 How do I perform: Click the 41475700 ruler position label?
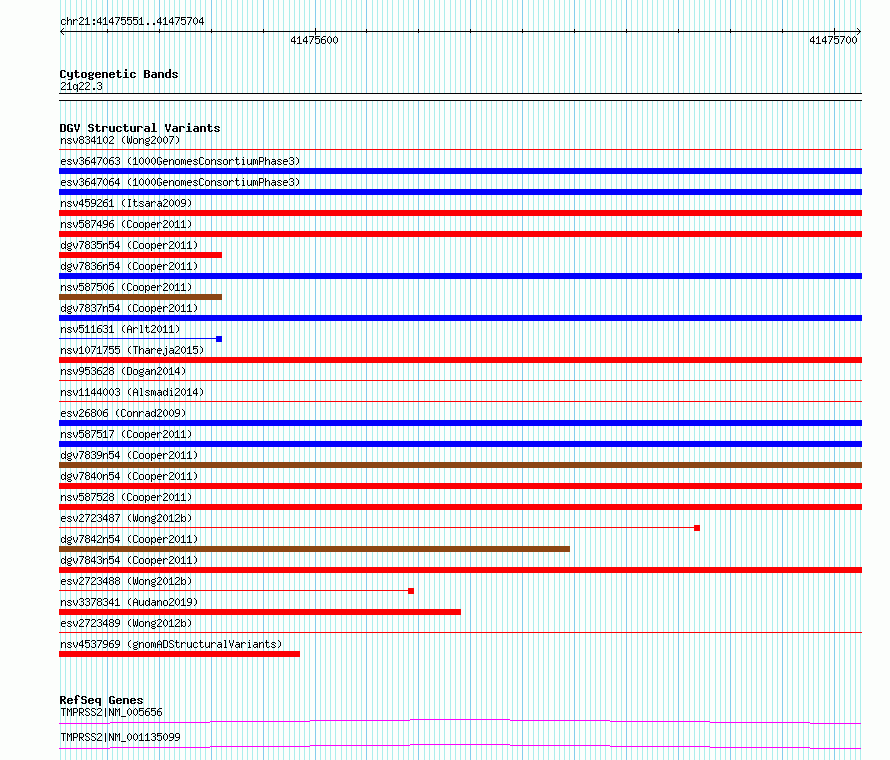pos(833,40)
